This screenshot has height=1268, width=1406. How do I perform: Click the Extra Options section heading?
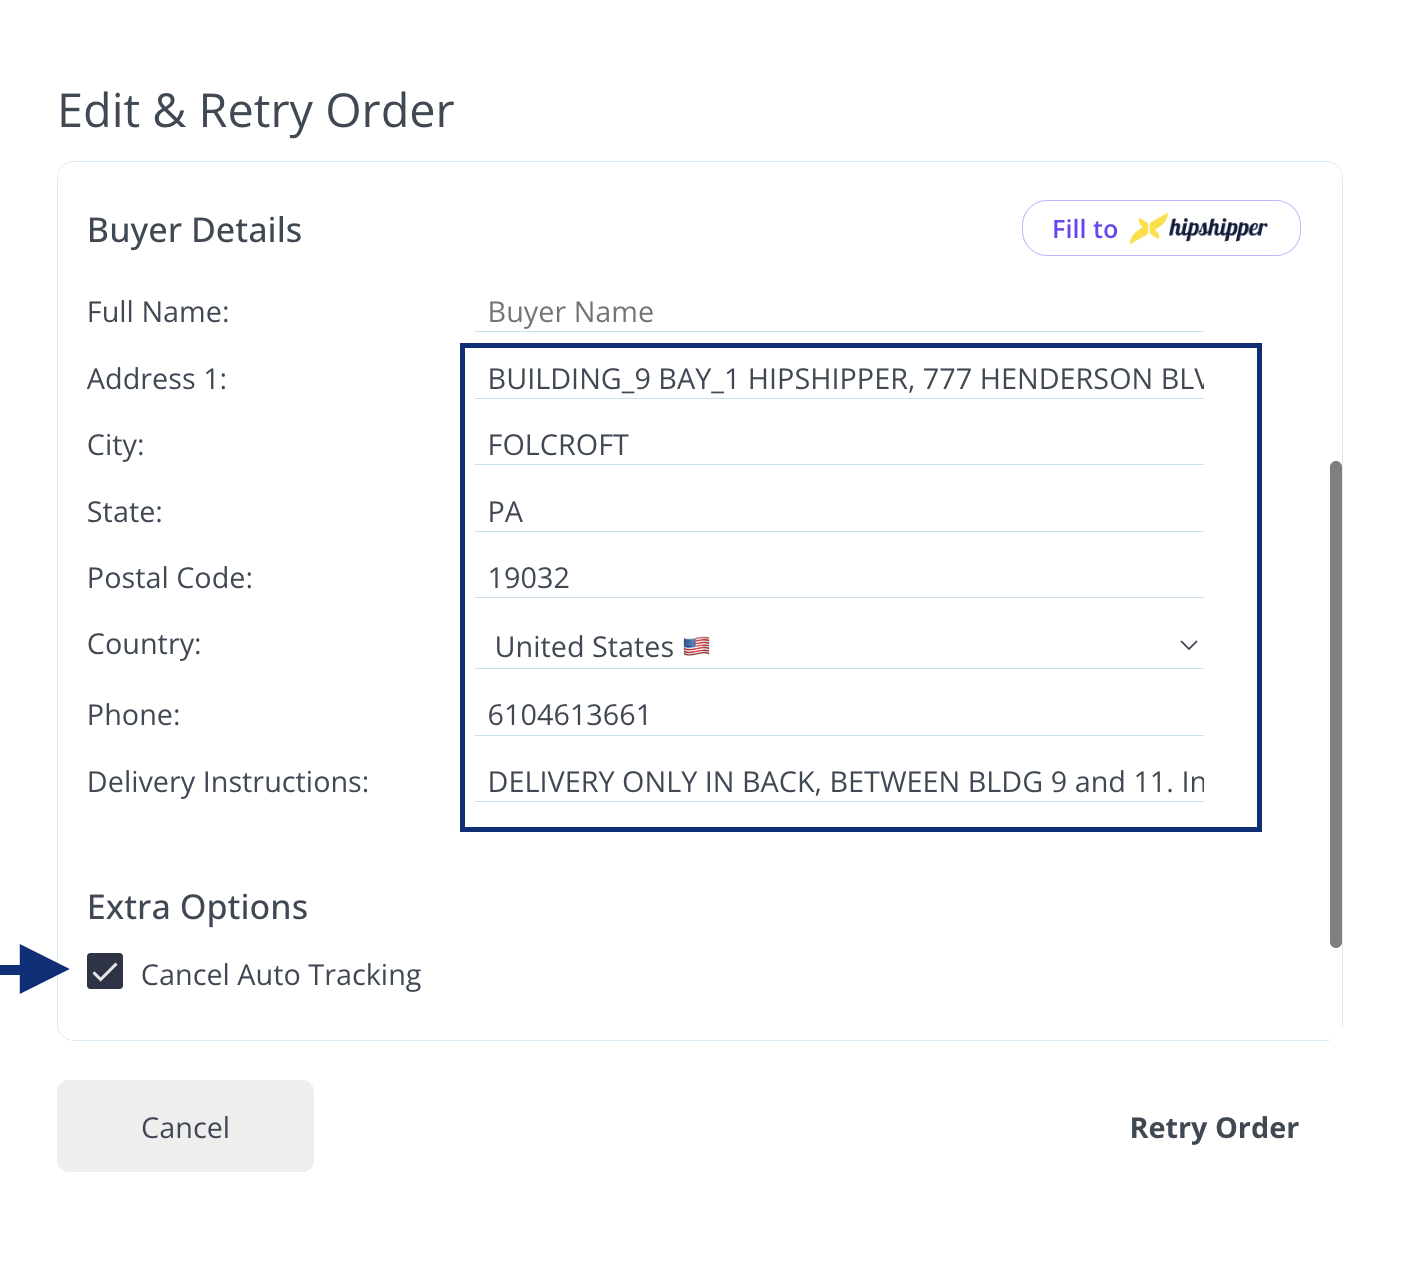(x=197, y=907)
